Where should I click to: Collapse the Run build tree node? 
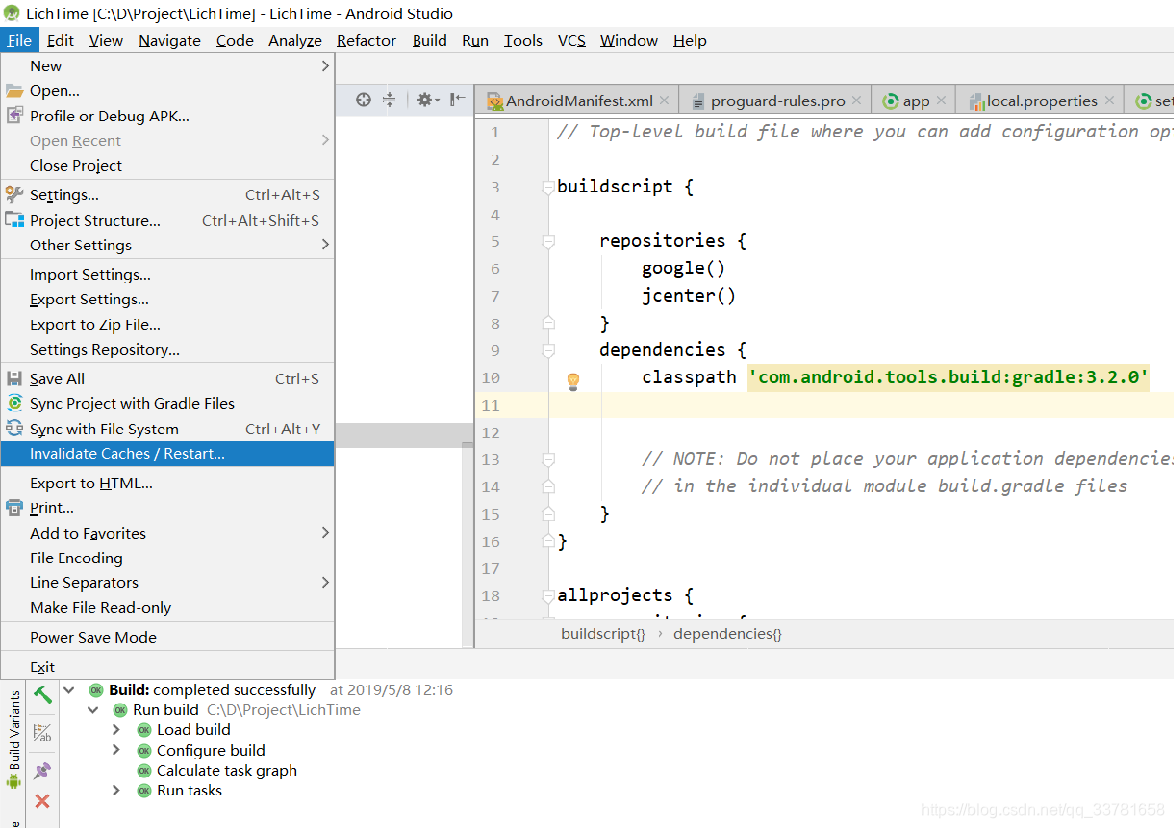[x=93, y=710]
